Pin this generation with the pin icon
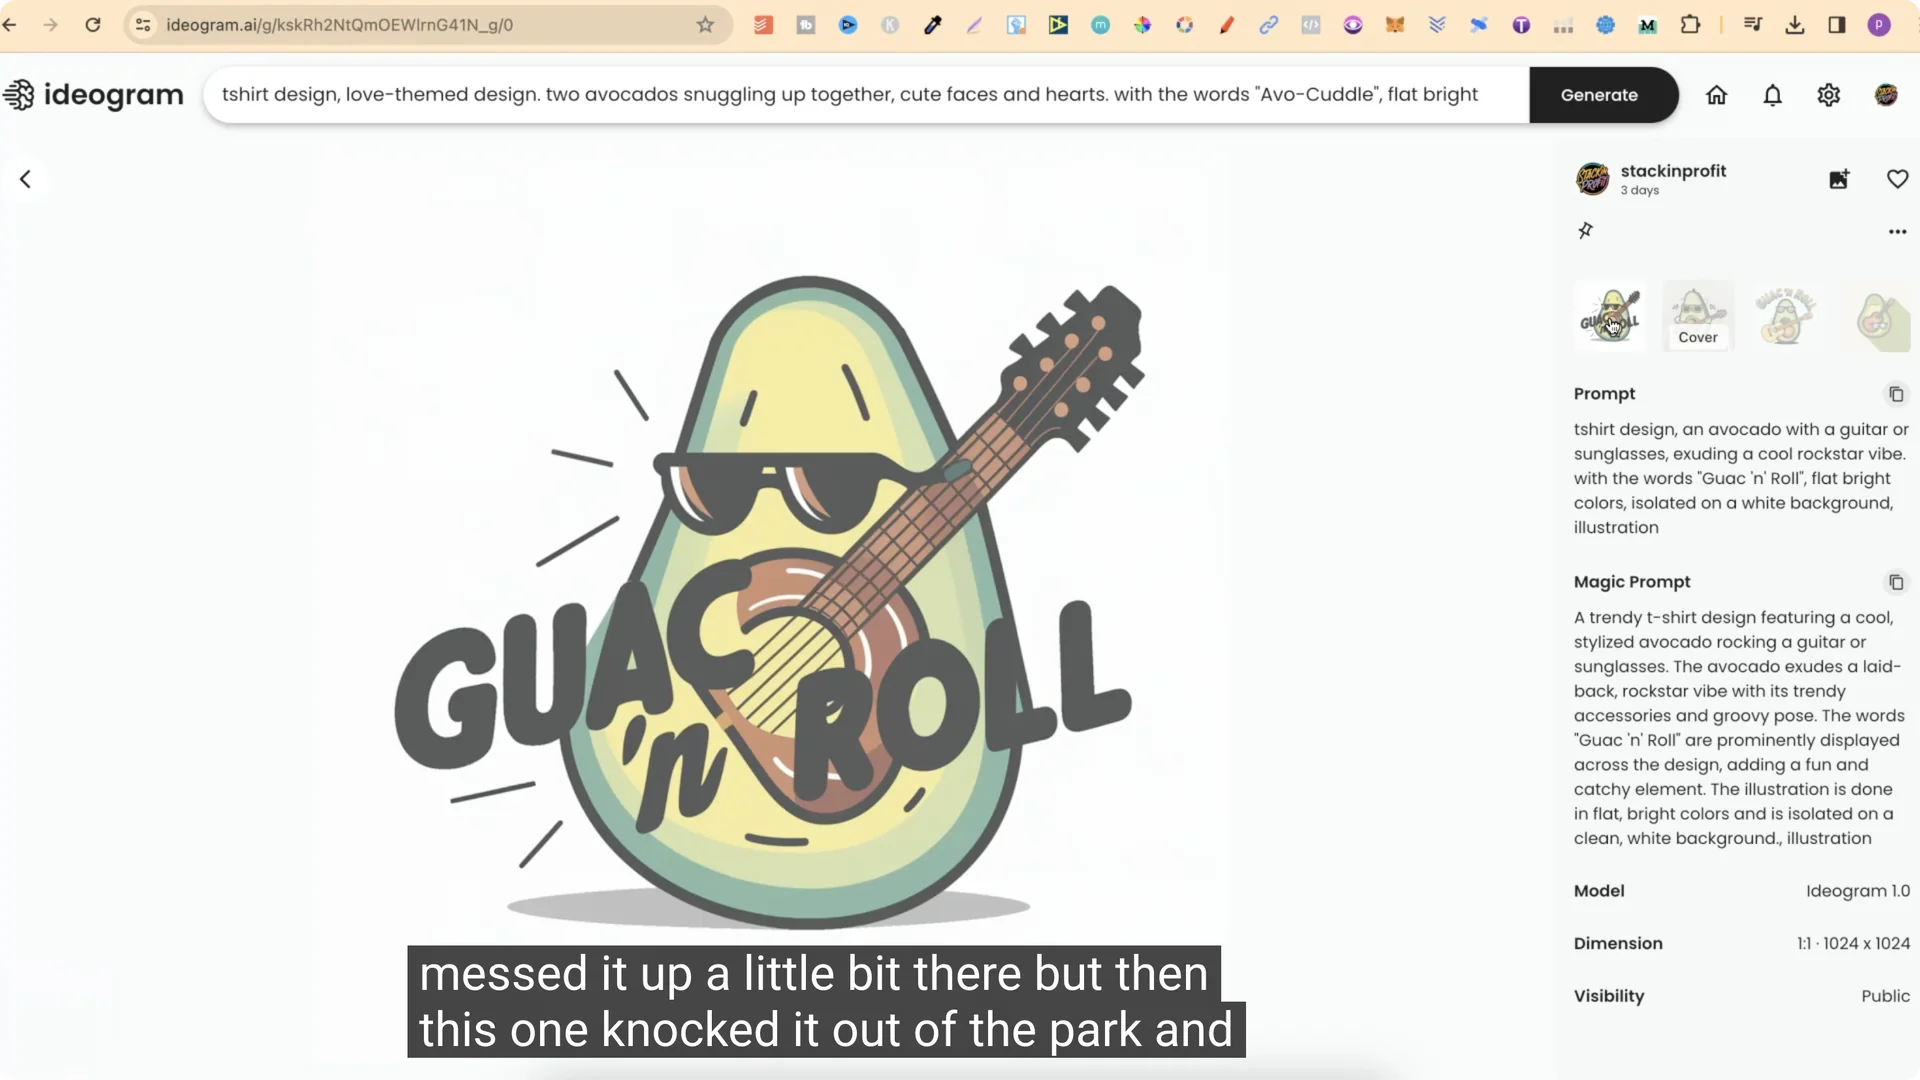This screenshot has height=1080, width=1920. (x=1585, y=231)
